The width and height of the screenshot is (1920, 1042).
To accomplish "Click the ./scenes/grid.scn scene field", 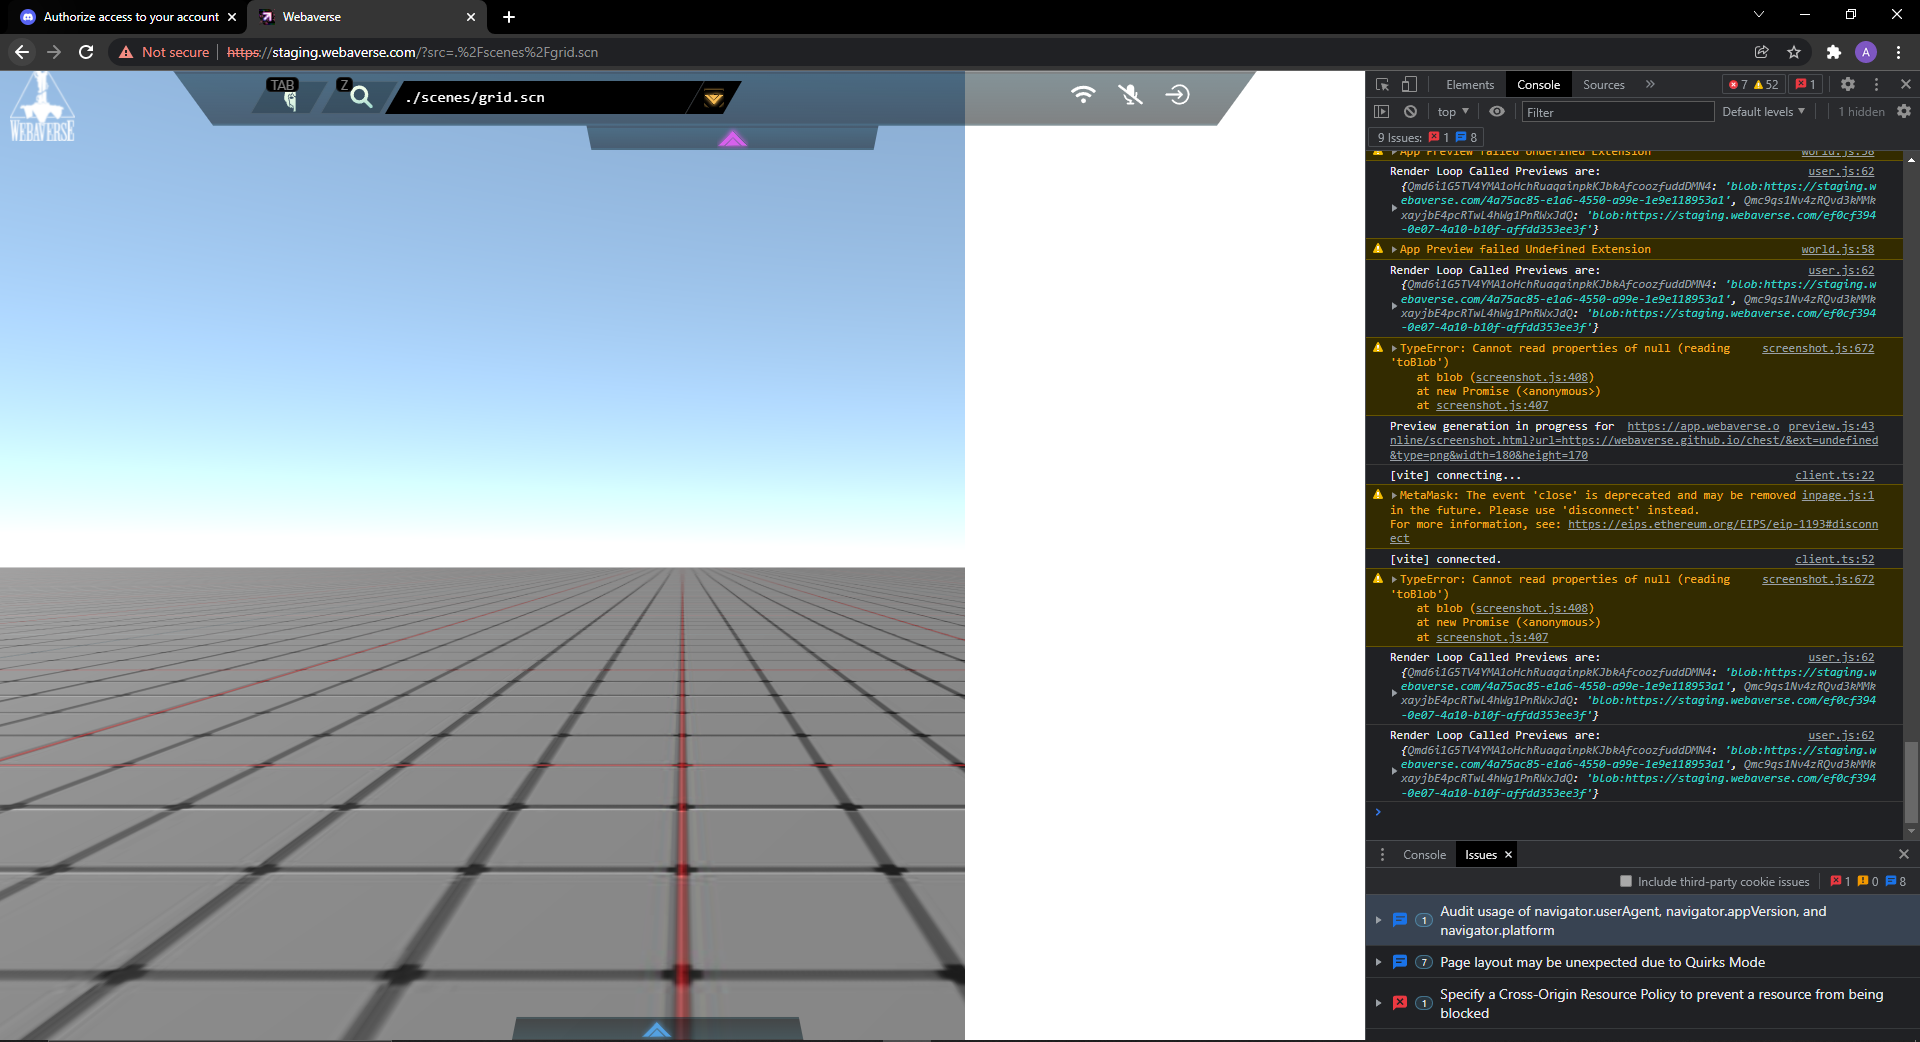I will click(545, 97).
